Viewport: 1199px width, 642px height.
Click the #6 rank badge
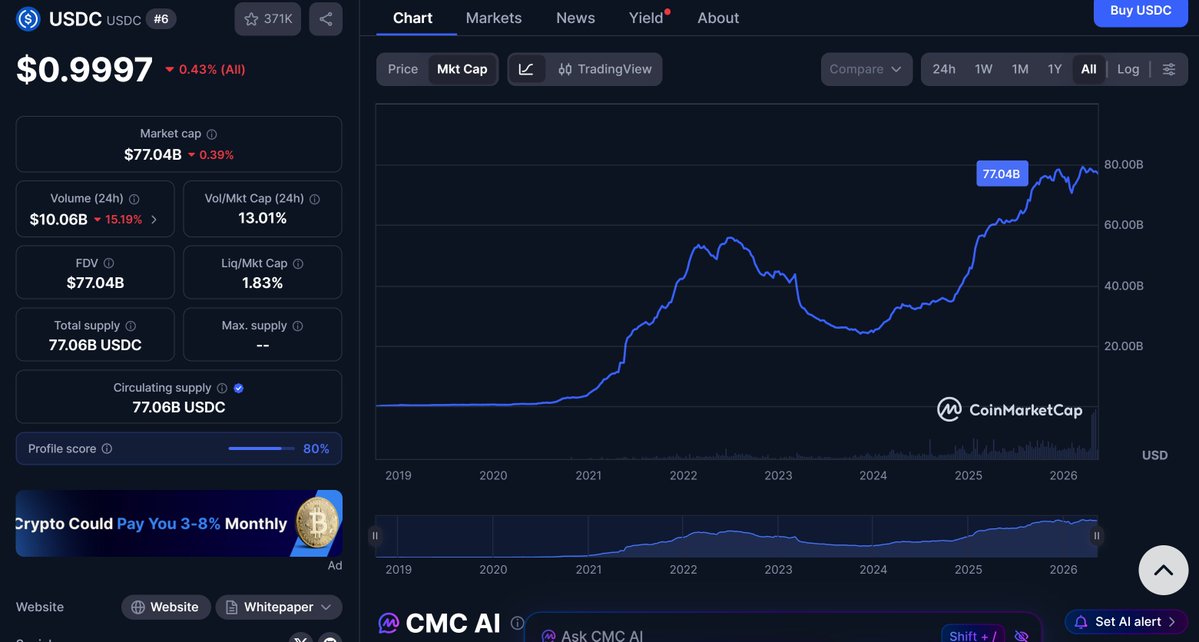point(161,19)
